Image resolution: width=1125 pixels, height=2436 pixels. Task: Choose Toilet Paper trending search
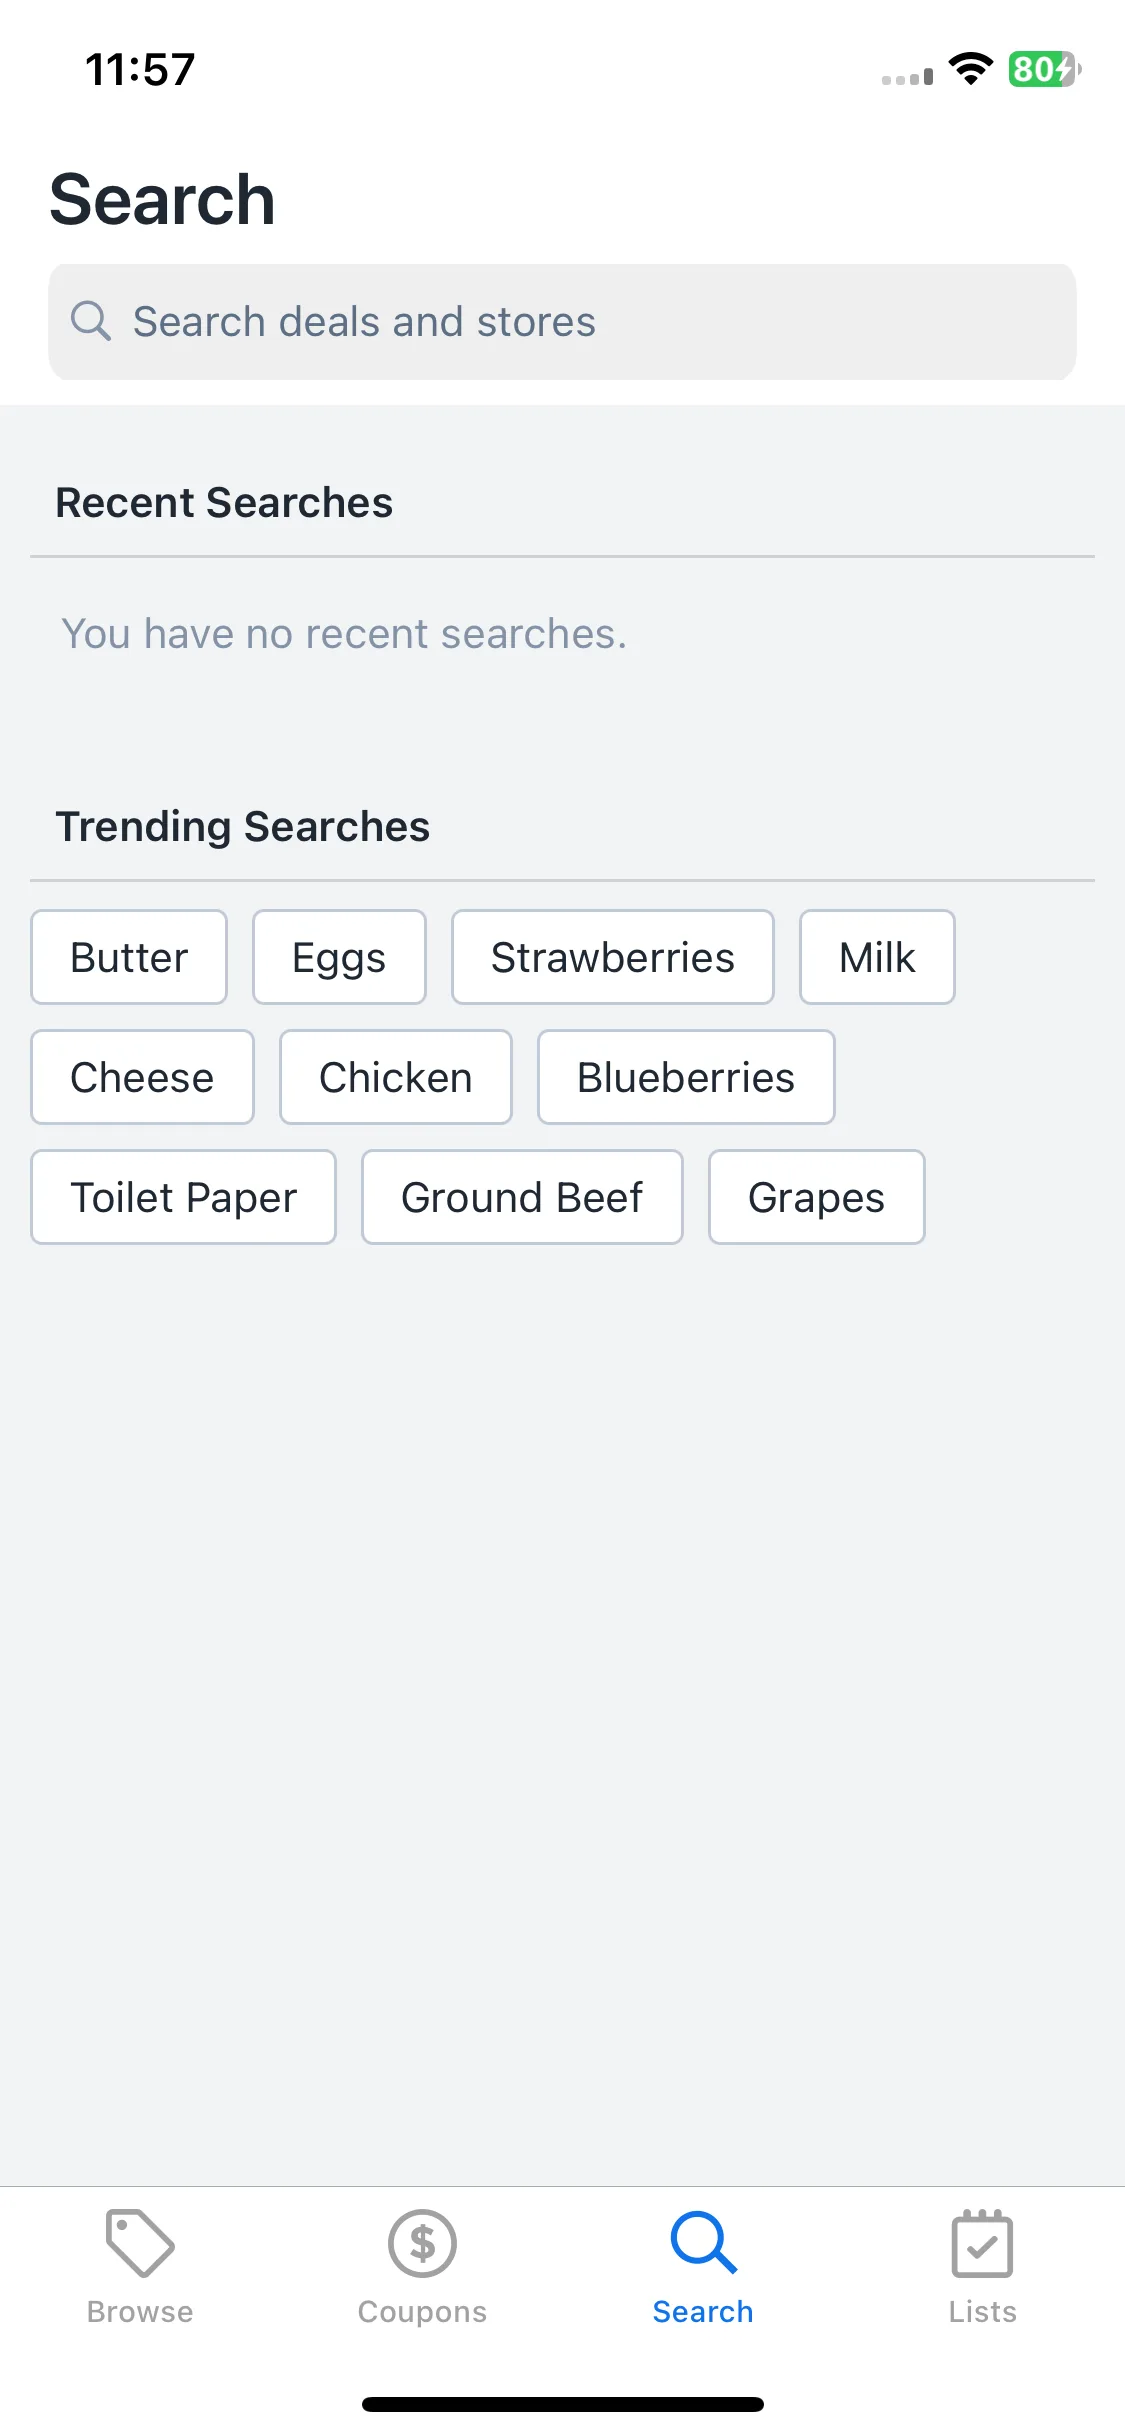pyautogui.click(x=184, y=1197)
